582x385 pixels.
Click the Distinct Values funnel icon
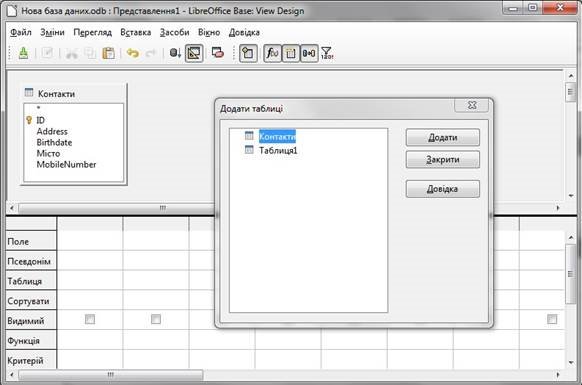click(327, 53)
